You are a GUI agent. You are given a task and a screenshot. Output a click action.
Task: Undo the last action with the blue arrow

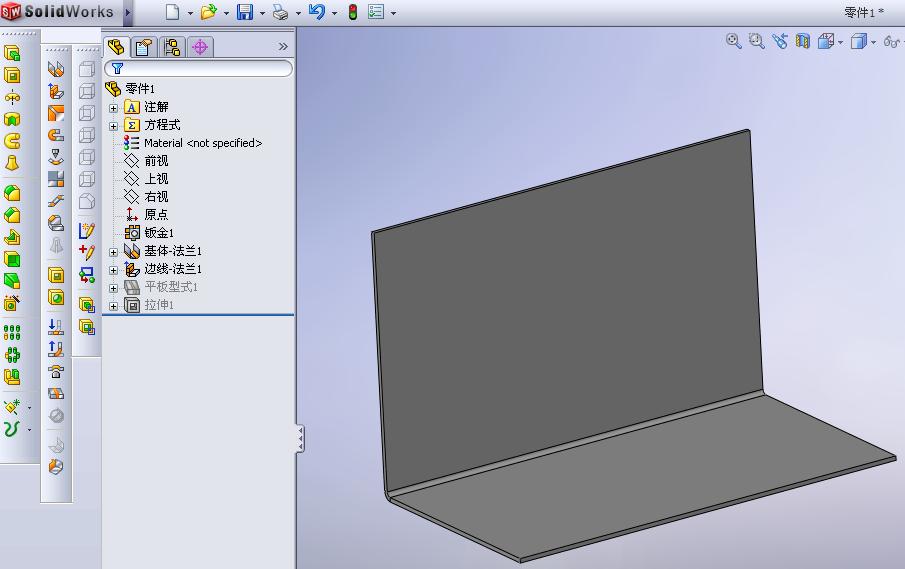pyautogui.click(x=317, y=12)
